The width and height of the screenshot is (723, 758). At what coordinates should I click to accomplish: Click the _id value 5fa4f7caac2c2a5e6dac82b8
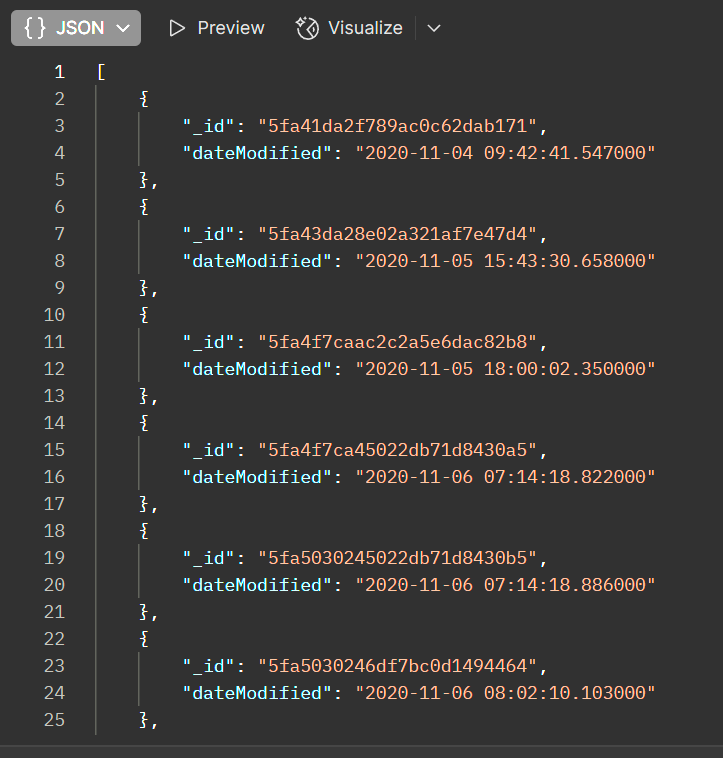coord(399,342)
